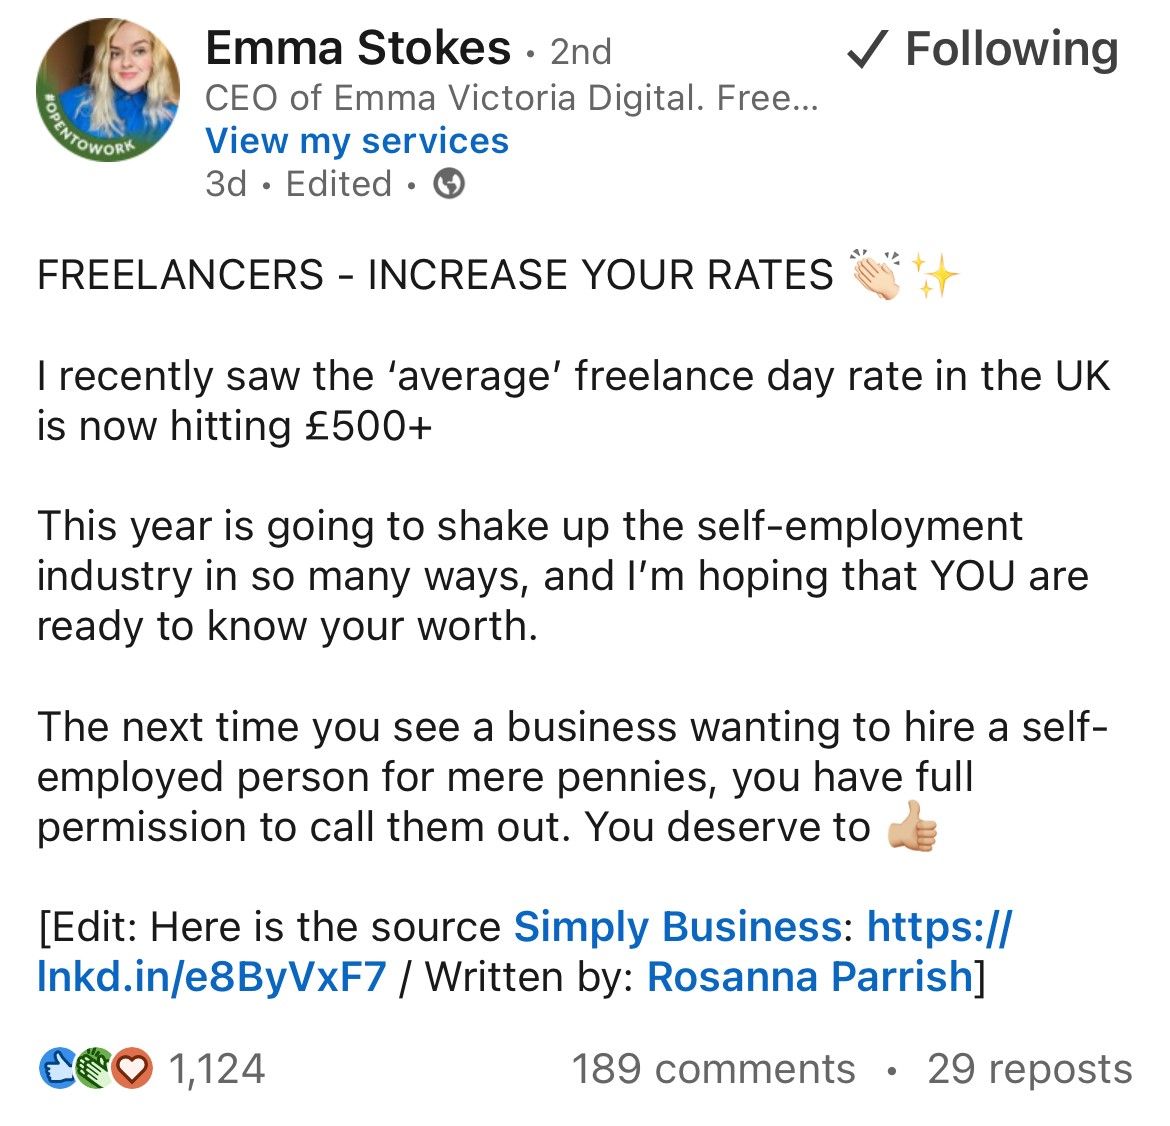
Task: Click the sparkles emoji in headline
Action: [x=935, y=275]
